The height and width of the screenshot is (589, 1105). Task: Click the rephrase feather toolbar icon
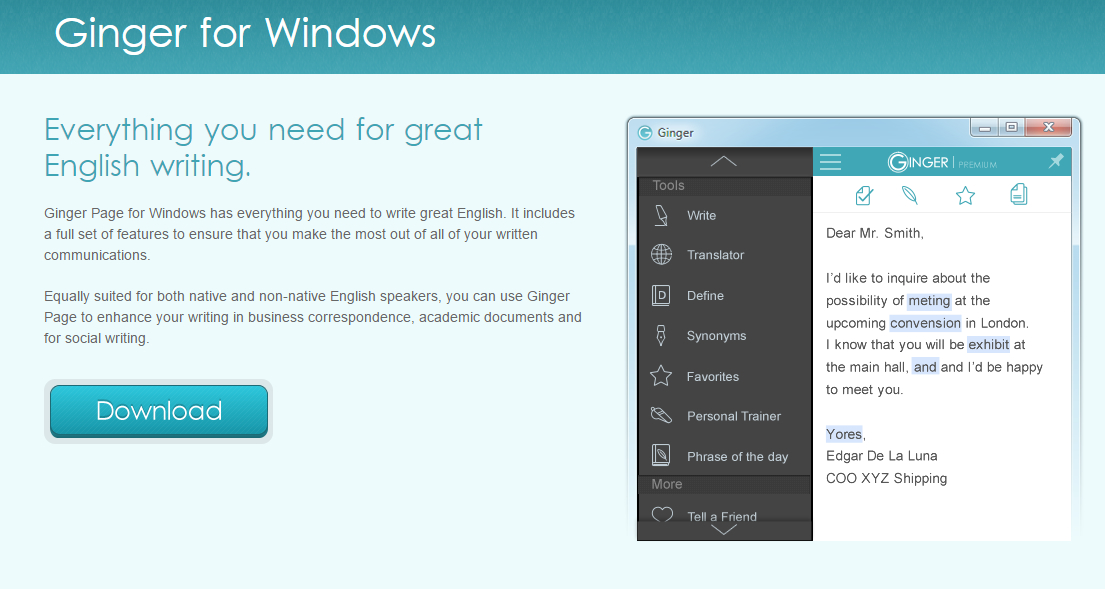tap(910, 195)
